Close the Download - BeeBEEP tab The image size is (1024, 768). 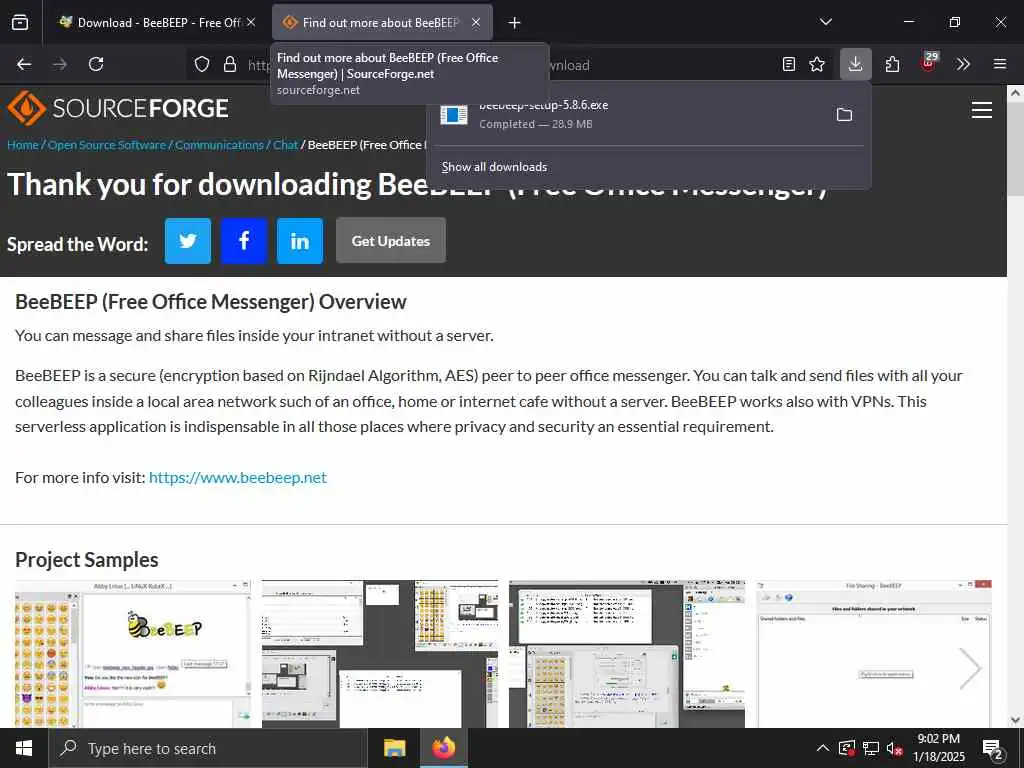(x=251, y=22)
